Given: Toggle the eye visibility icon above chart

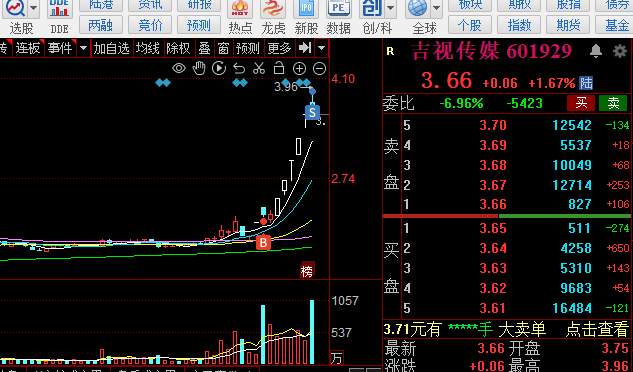Looking at the screenshot, I should click(179, 68).
